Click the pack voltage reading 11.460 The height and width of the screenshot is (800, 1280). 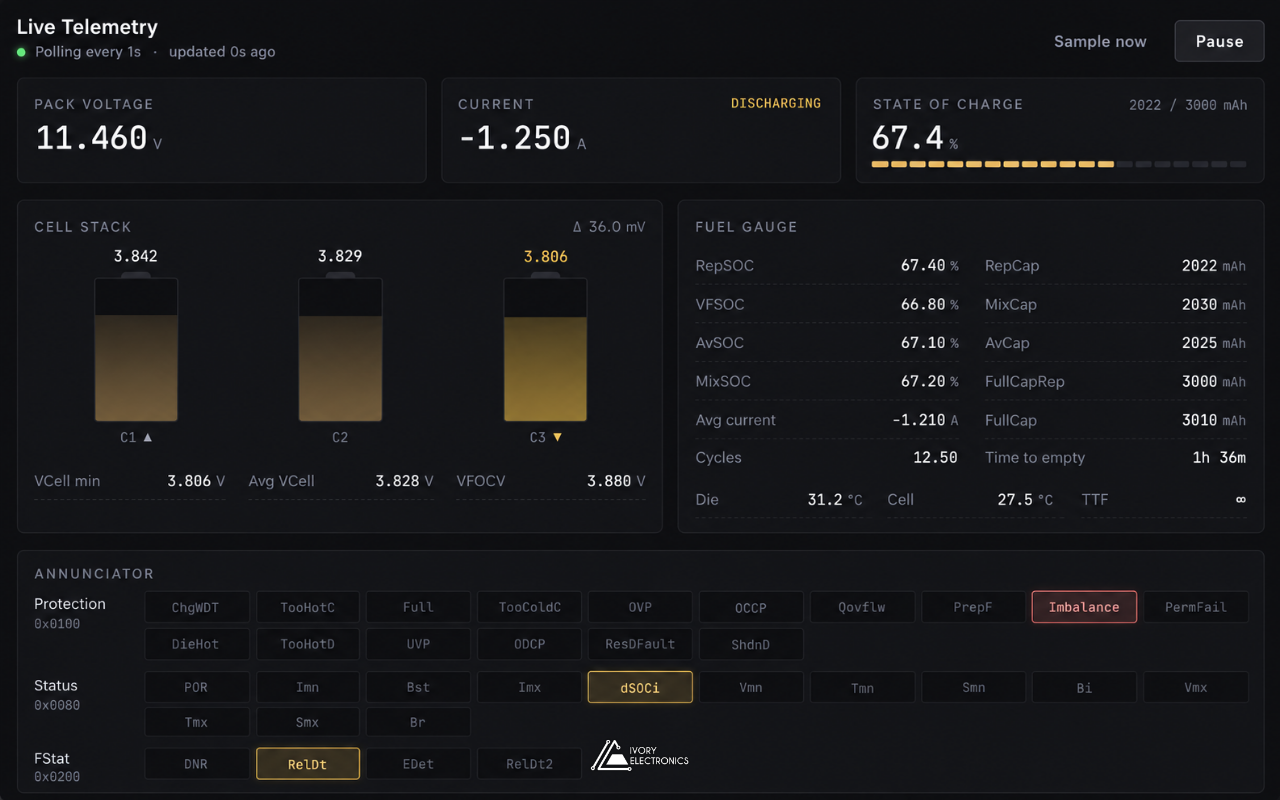click(x=92, y=138)
